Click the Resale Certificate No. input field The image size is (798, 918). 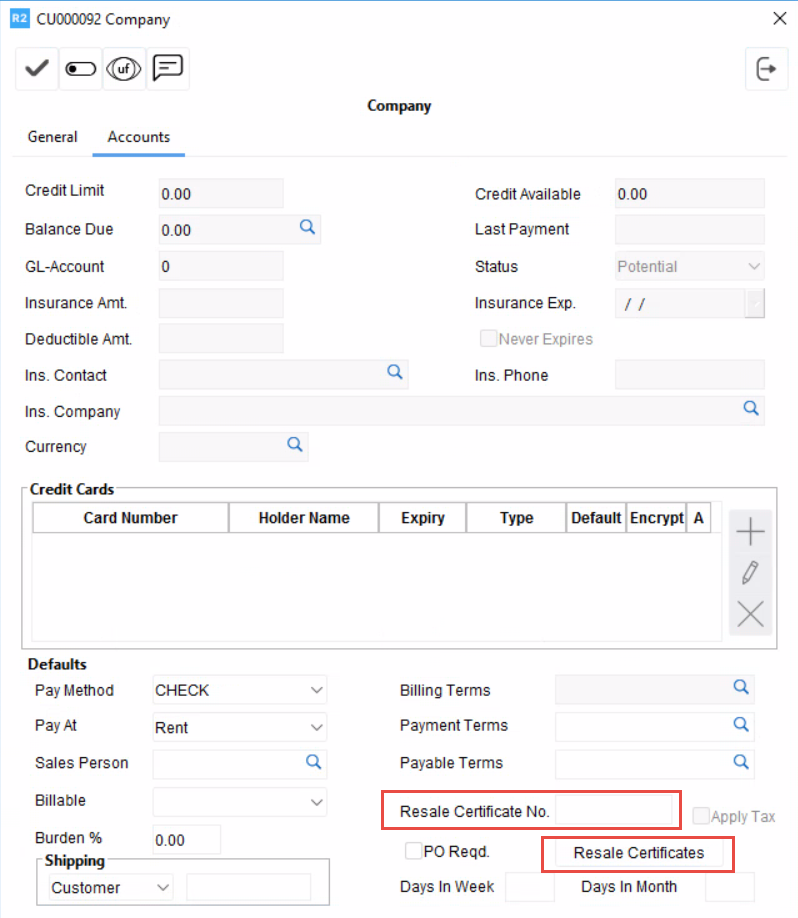click(614, 810)
